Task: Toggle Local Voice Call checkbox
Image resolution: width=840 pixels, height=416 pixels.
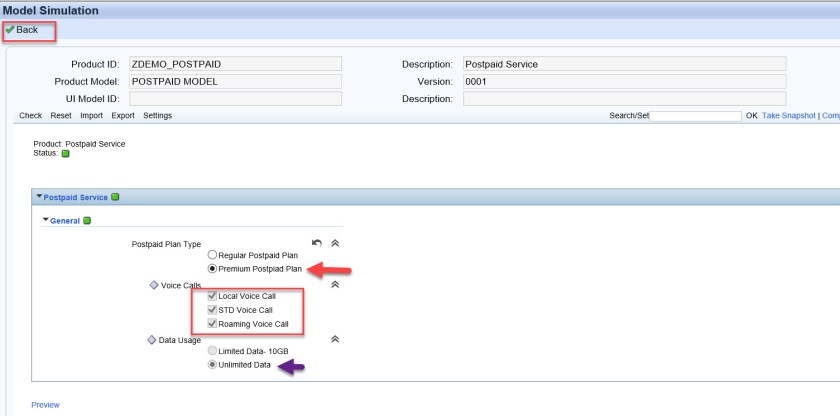Action: (x=212, y=296)
